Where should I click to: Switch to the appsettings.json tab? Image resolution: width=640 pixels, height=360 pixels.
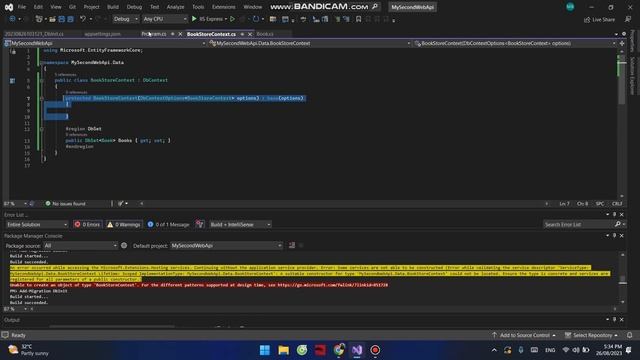102,34
